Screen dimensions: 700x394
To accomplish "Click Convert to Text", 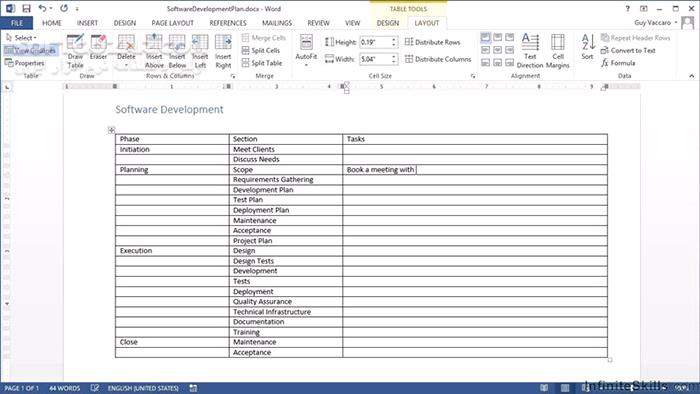I will click(x=628, y=50).
